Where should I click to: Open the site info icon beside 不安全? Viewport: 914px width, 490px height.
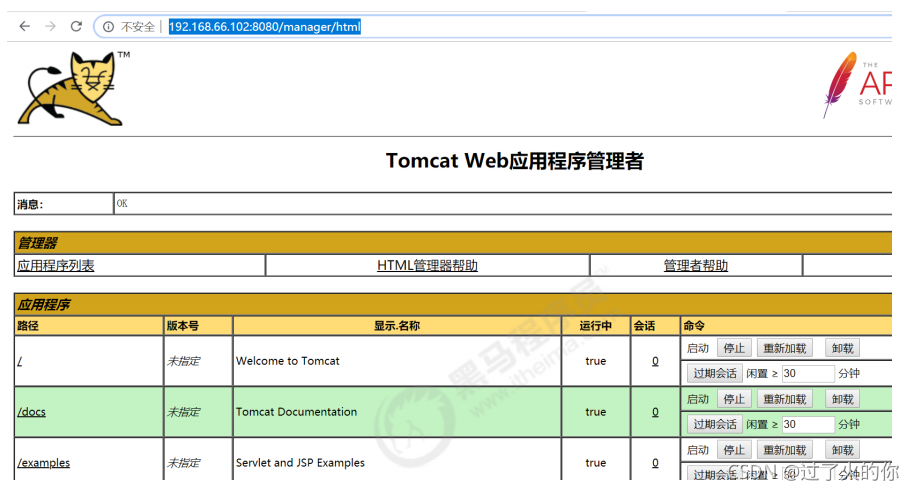point(108,27)
